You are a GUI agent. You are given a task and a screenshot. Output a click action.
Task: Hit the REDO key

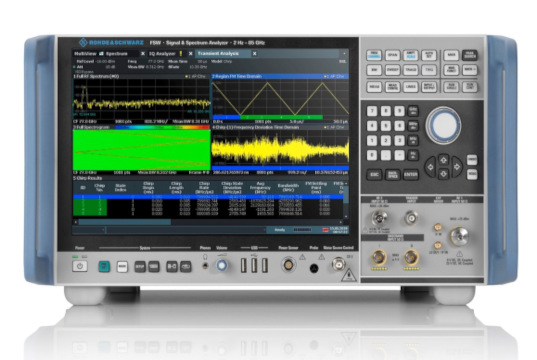pos(472,174)
